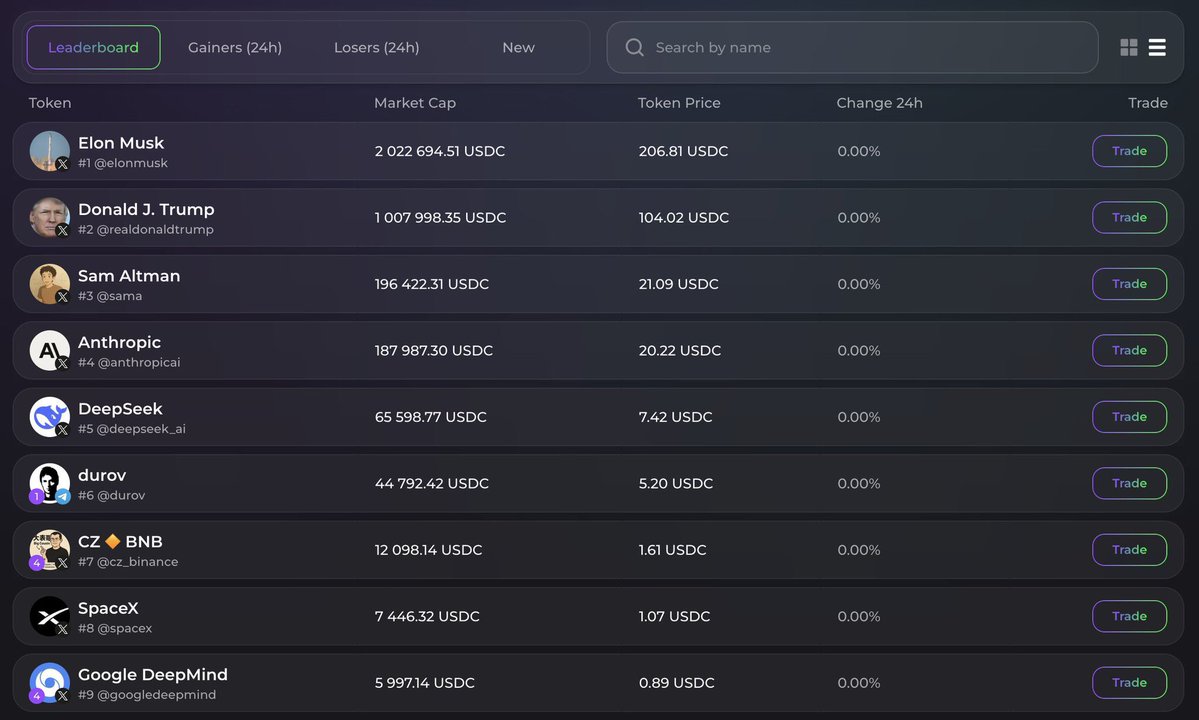Click 2 022 694.51 USDC market cap

(x=440, y=151)
